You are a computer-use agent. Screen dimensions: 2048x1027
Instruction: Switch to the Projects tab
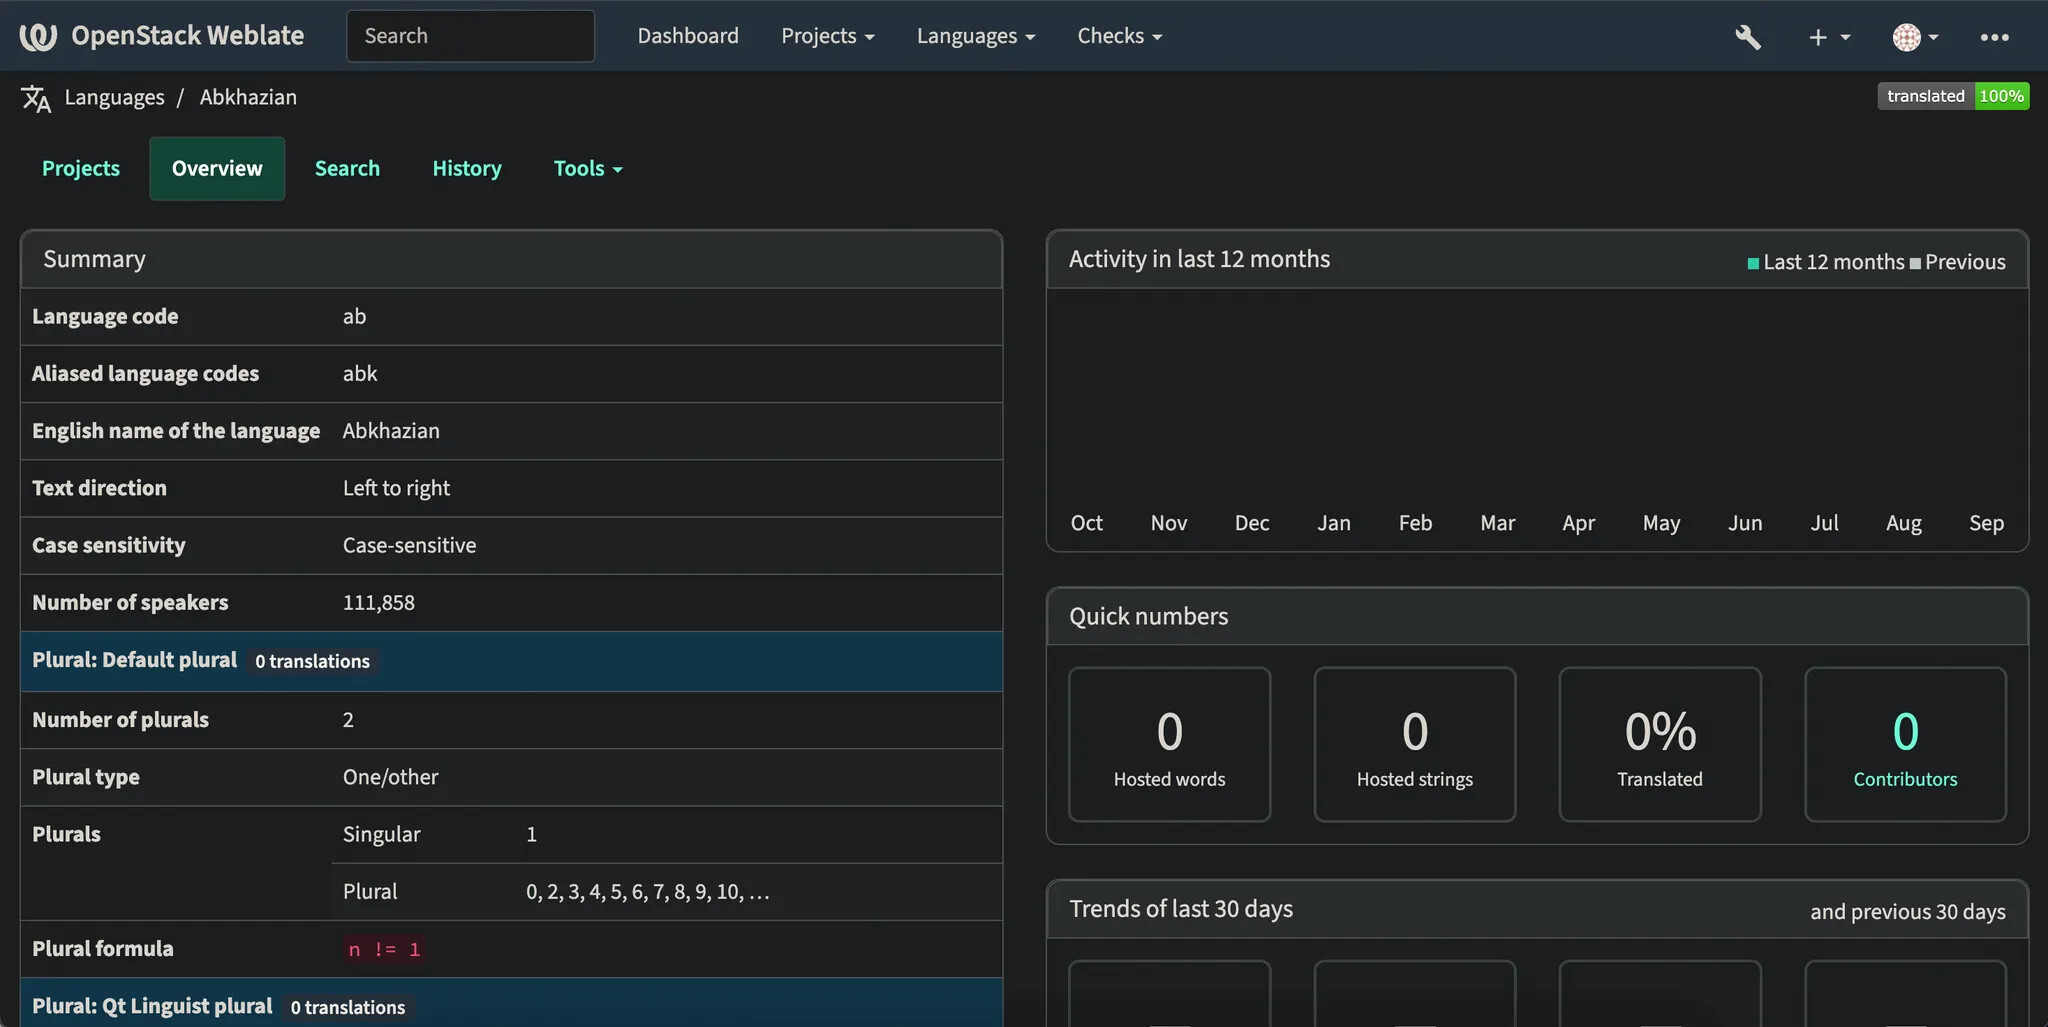coord(81,169)
